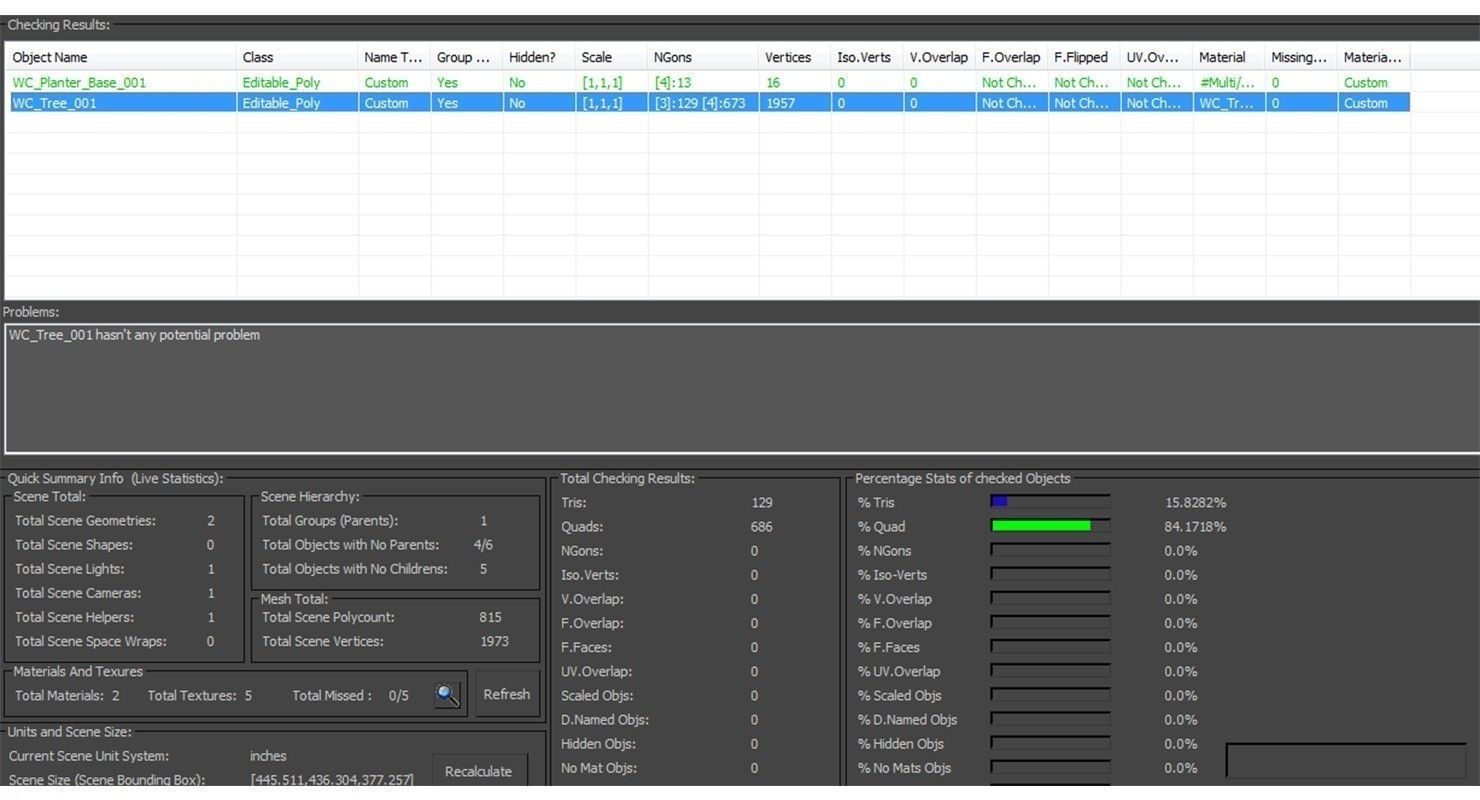Viewport: 1480px width, 800px height.
Task: Click the Recalculate button
Action: click(478, 771)
